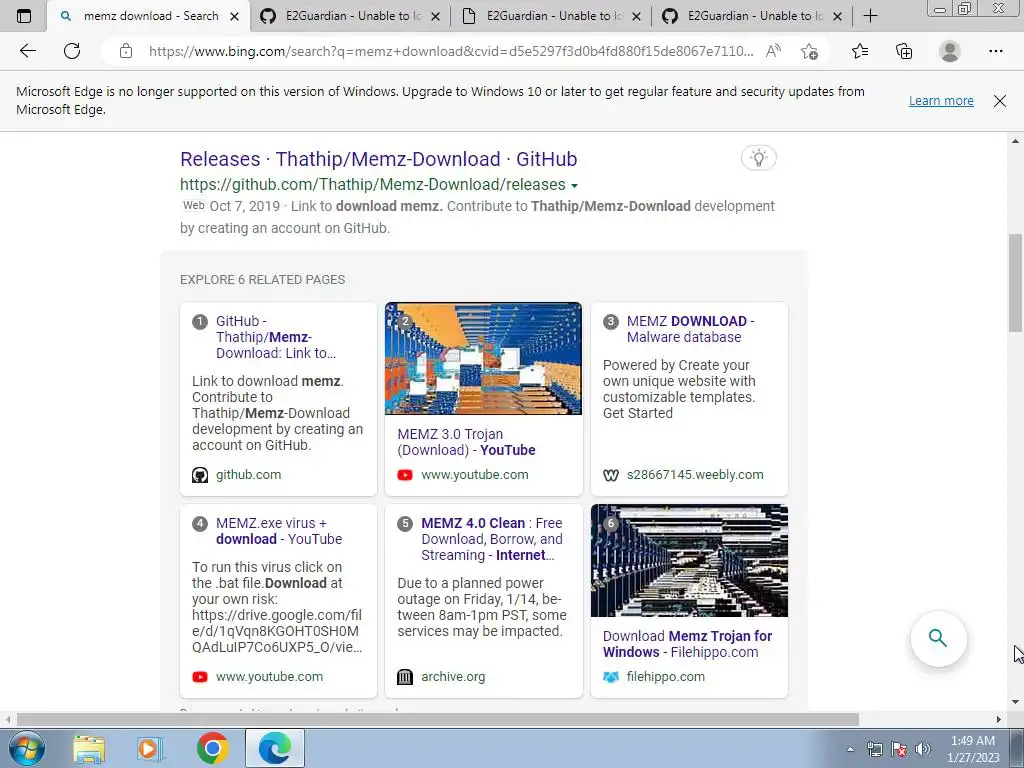Launch File Explorer from taskbar
Screen dimensions: 1024x768
click(x=89, y=749)
